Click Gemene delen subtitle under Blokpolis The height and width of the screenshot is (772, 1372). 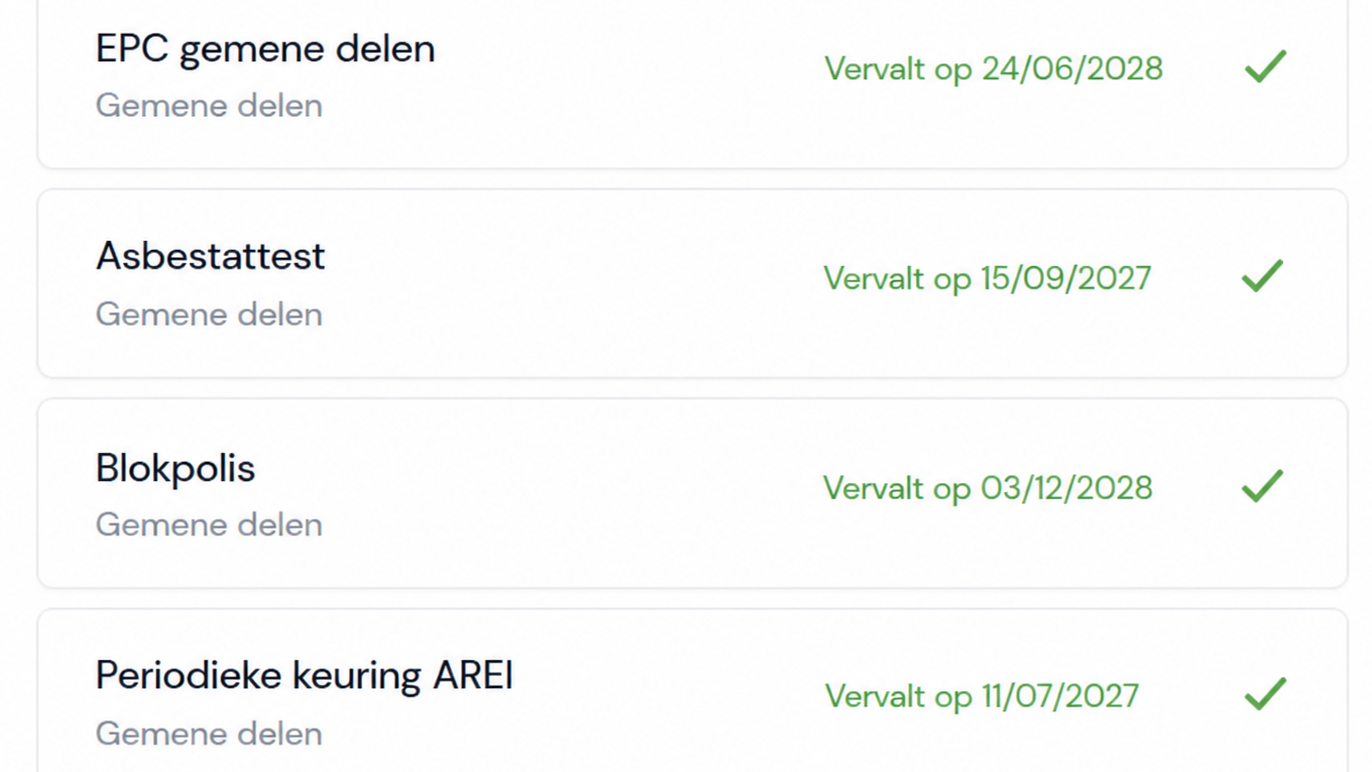pos(209,524)
